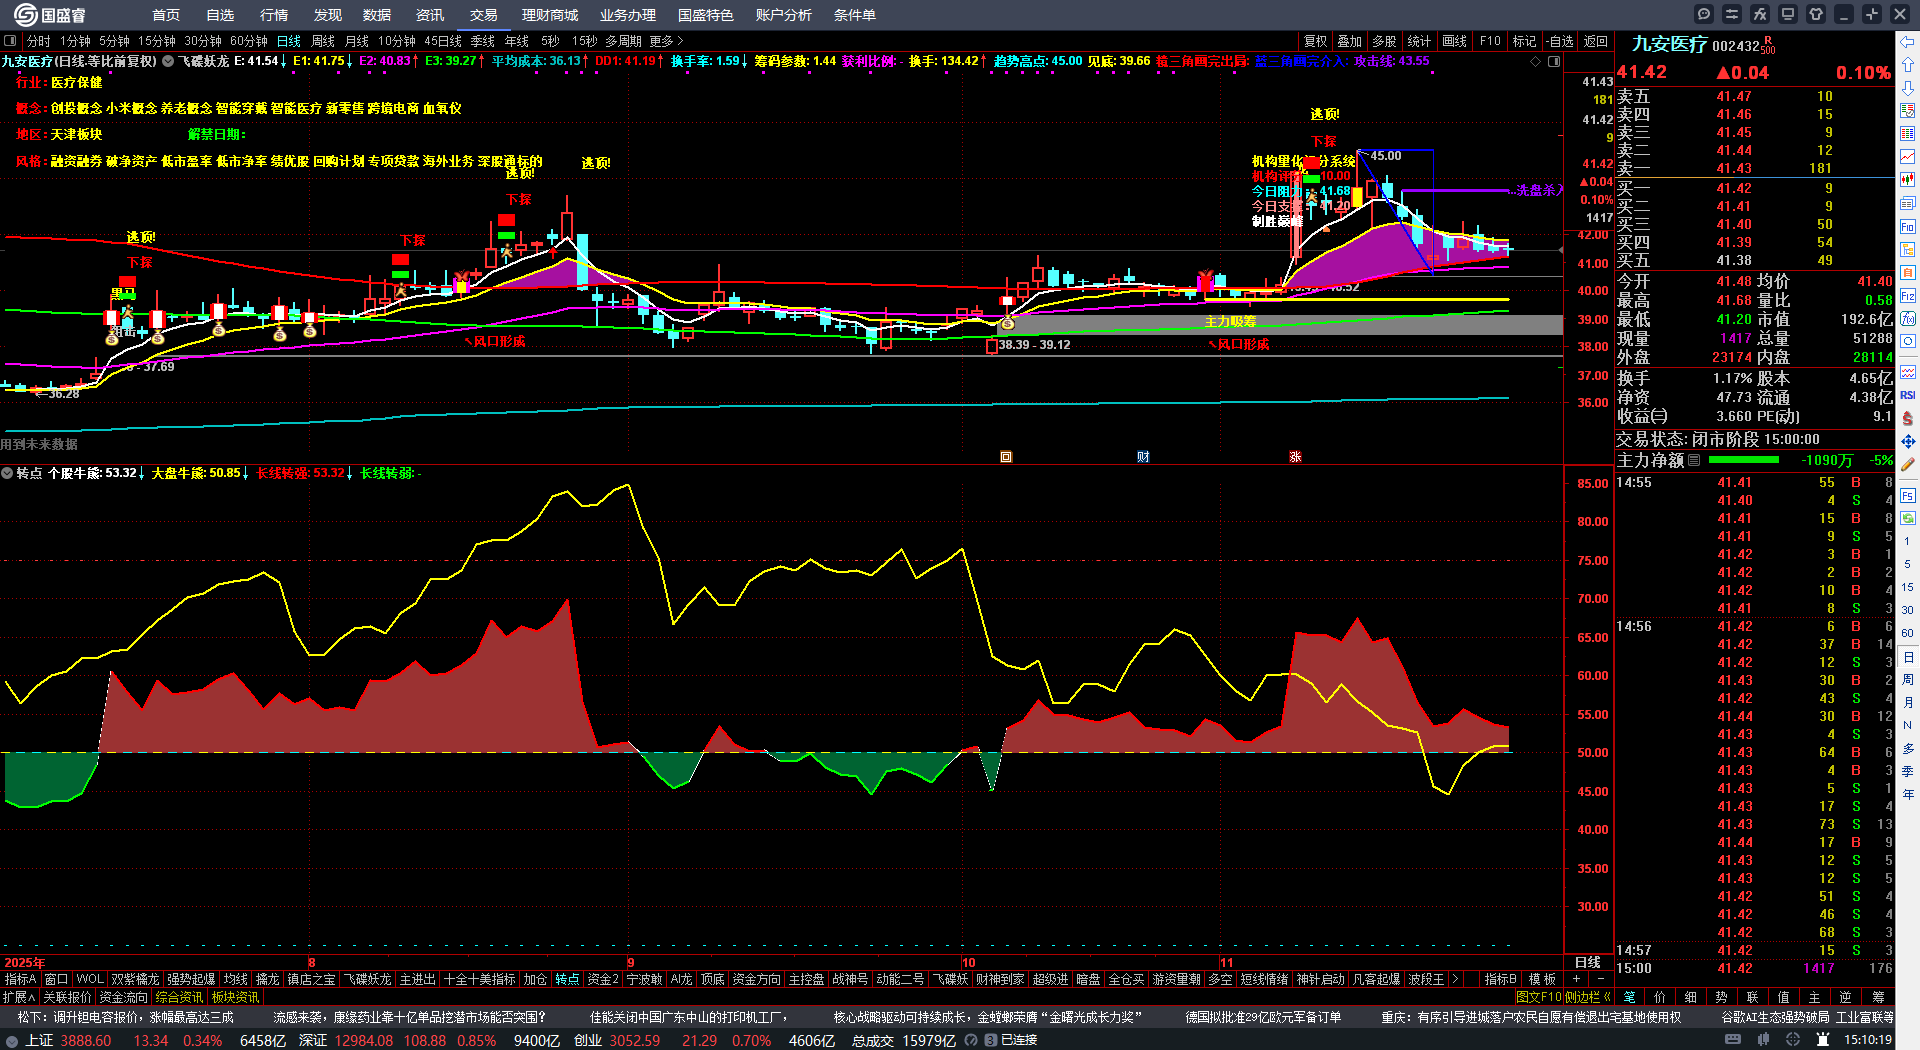Viewport: 1920px width, 1050px height.
Task: Toggle the 逆 button in bottom right tabs
Action: click(x=1845, y=997)
